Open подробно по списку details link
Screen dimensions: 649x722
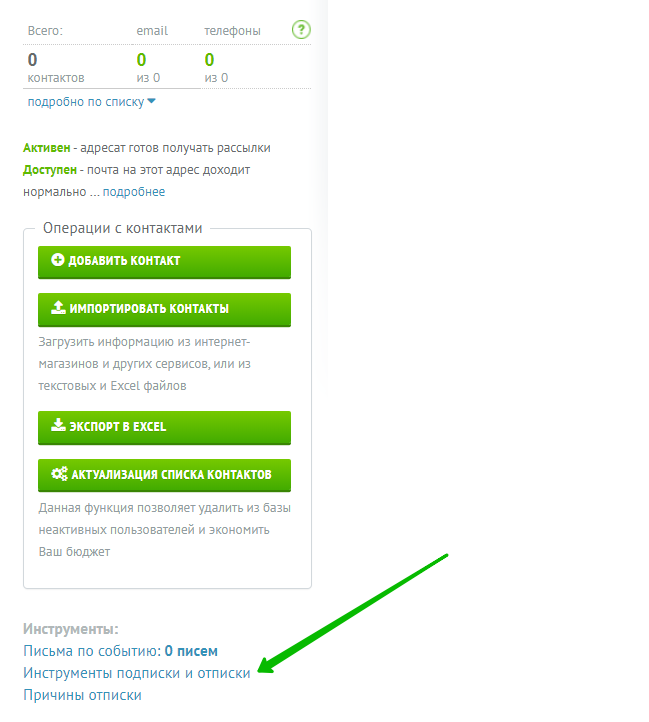[86, 102]
